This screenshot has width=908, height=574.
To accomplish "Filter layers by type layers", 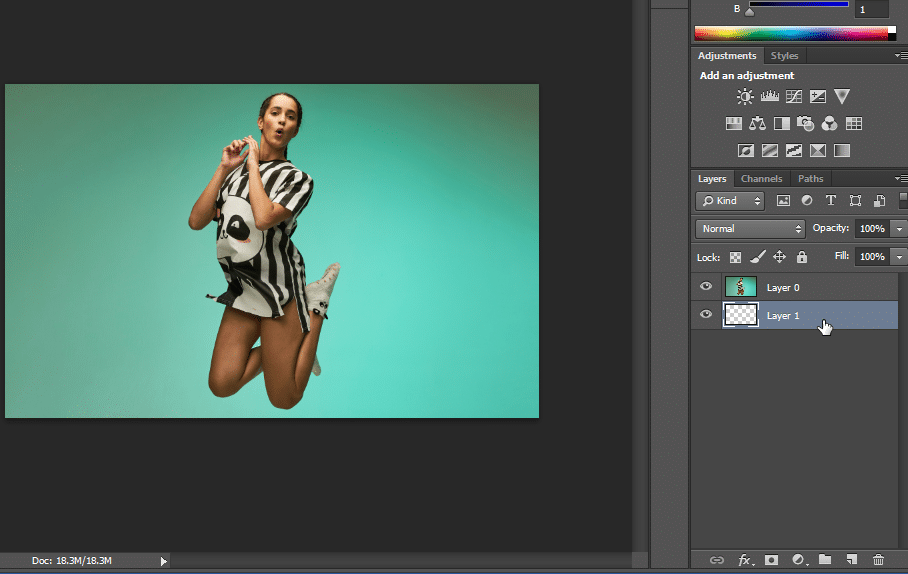I will (x=831, y=200).
